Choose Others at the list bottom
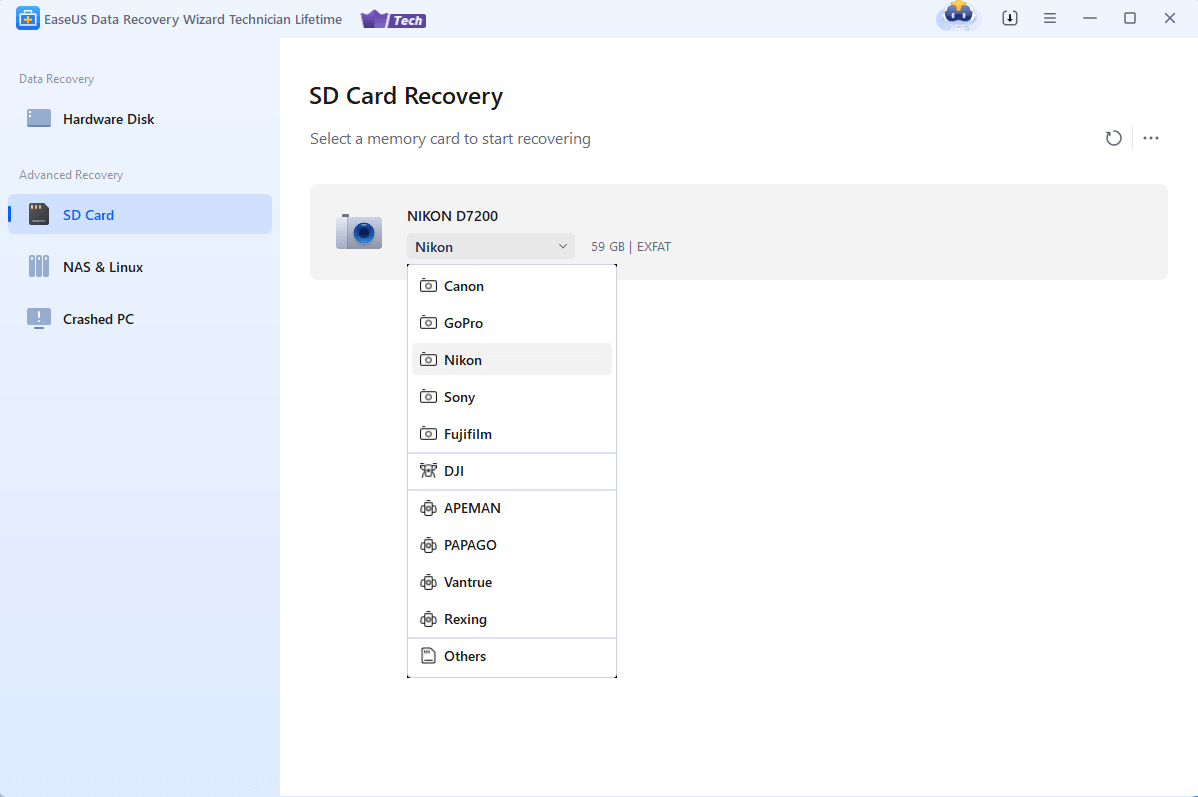Viewport: 1198px width, 797px height. click(x=465, y=656)
